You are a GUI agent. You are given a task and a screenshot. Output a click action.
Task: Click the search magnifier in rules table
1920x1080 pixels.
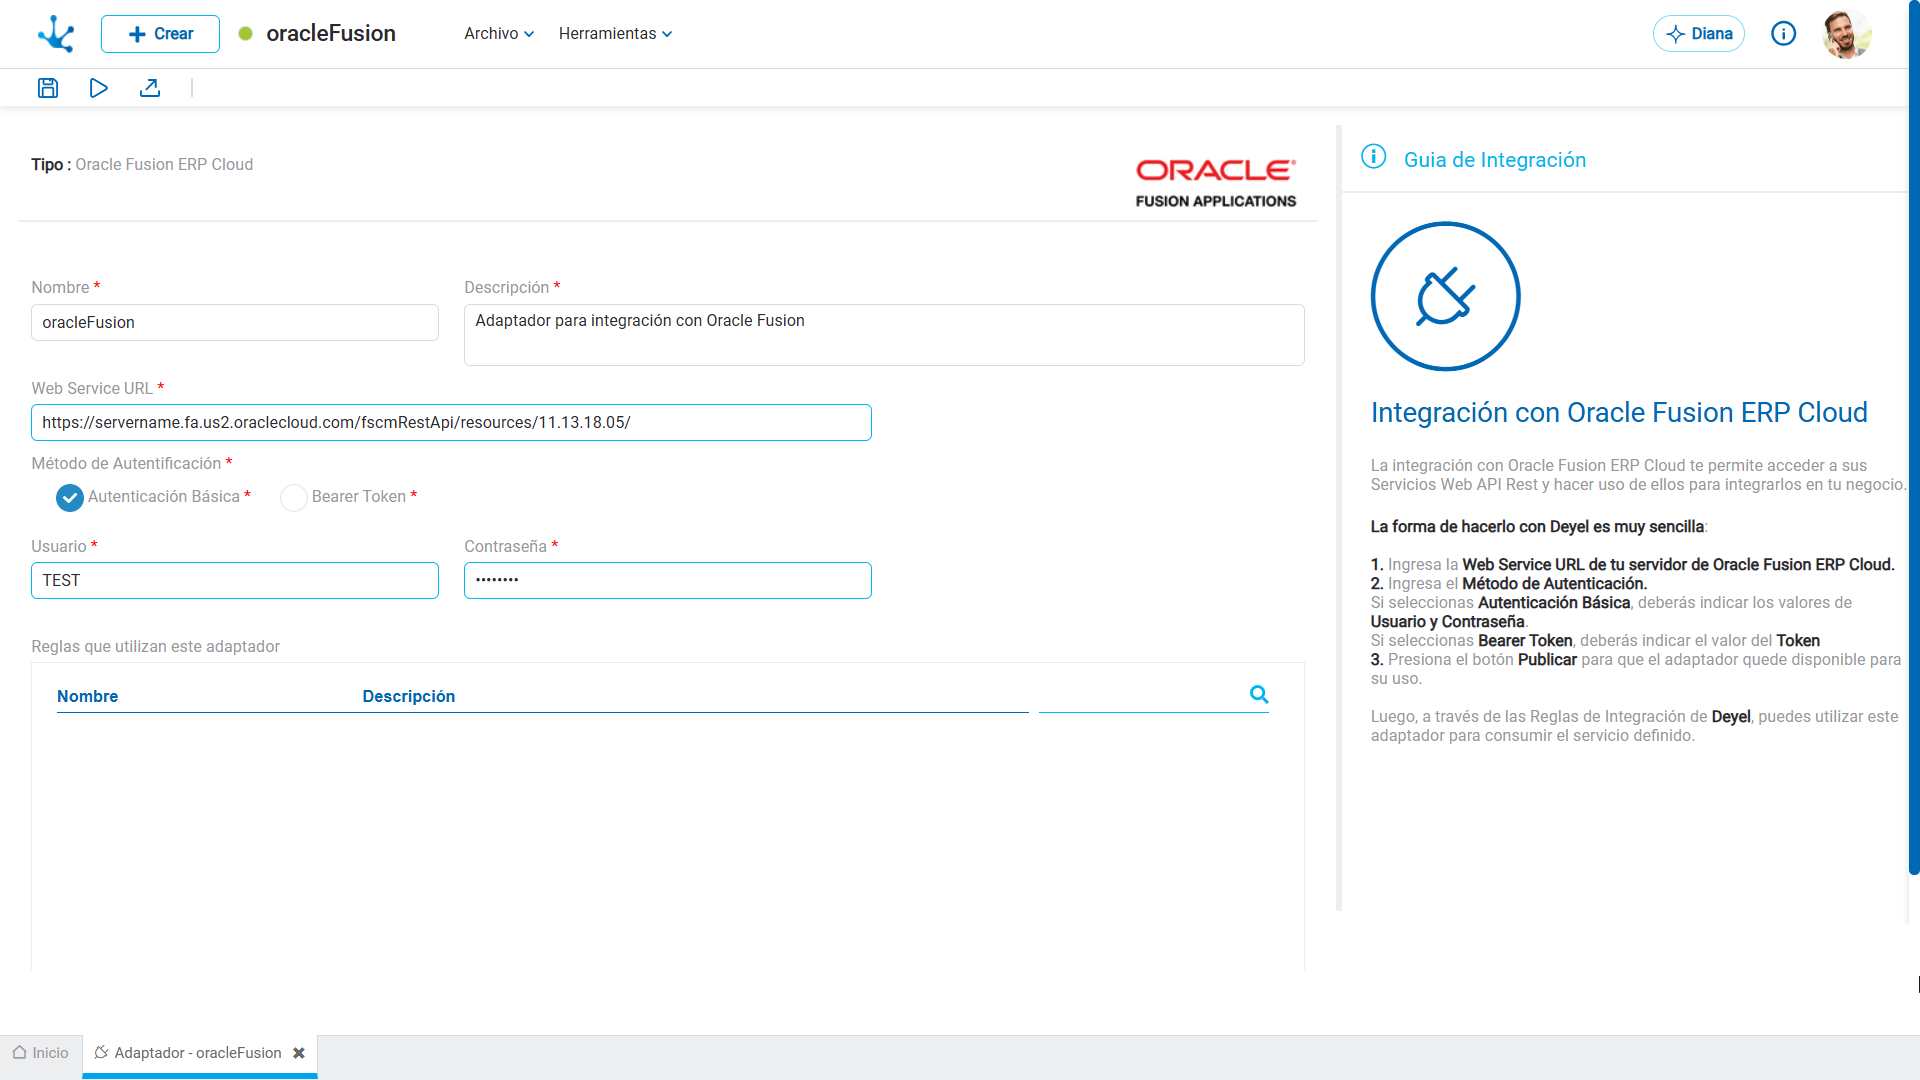point(1259,694)
